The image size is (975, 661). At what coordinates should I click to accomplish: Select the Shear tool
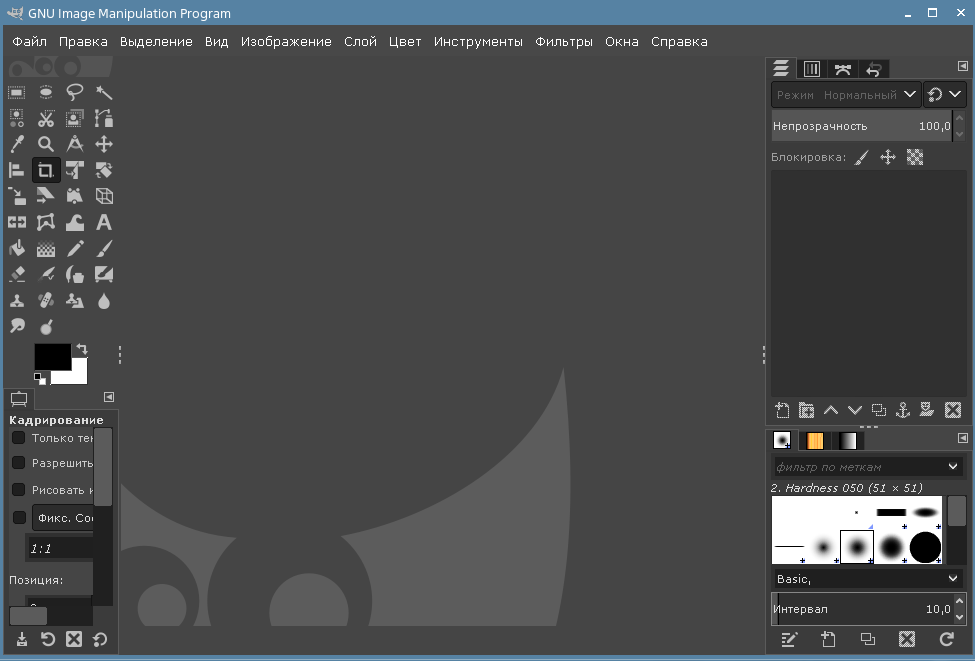(x=46, y=196)
